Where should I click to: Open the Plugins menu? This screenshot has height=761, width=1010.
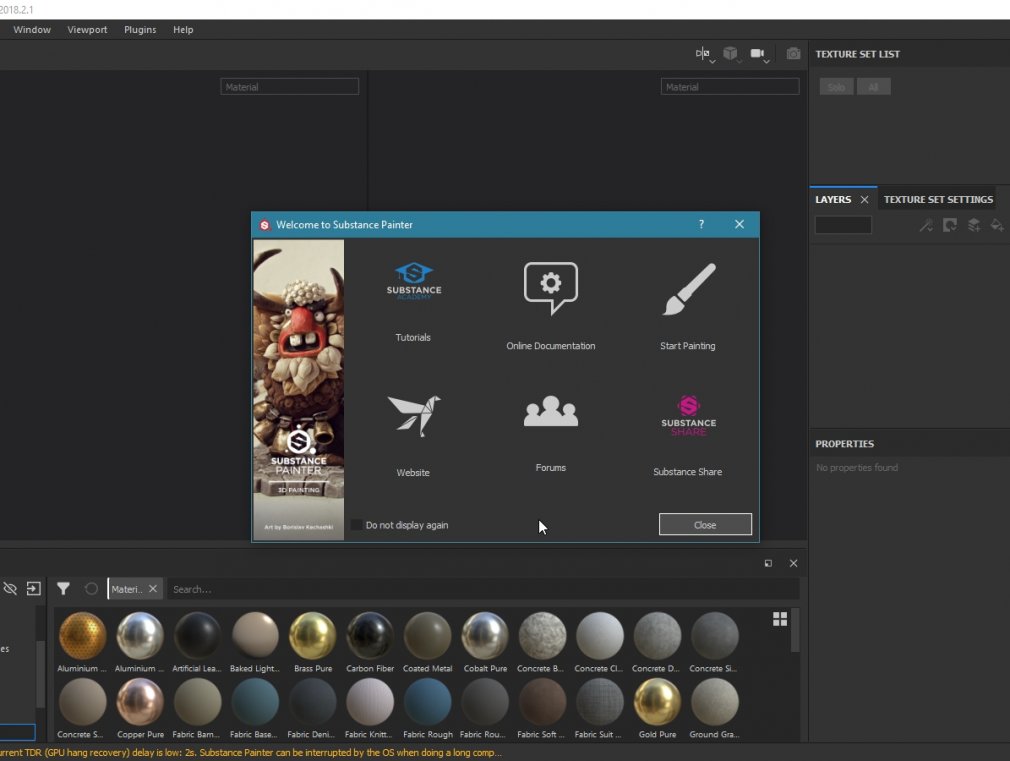pyautogui.click(x=140, y=30)
